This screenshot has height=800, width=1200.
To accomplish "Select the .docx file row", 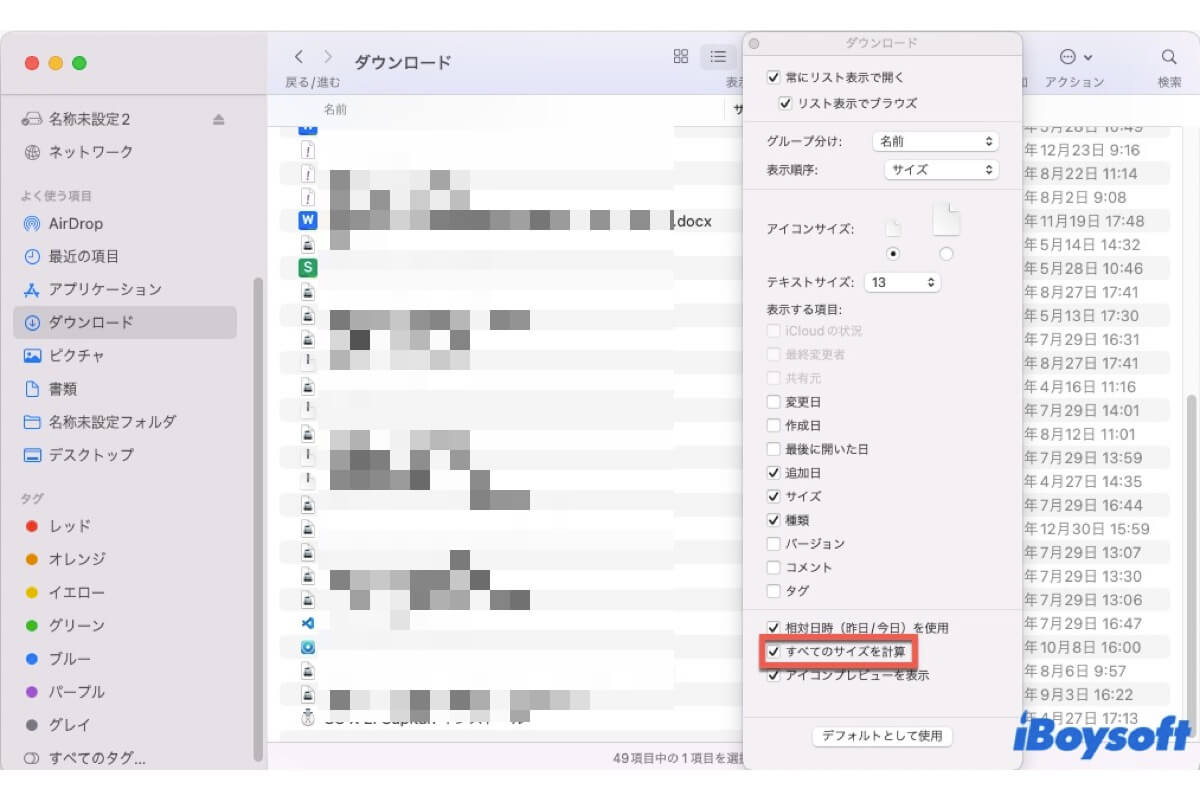I will 500,220.
